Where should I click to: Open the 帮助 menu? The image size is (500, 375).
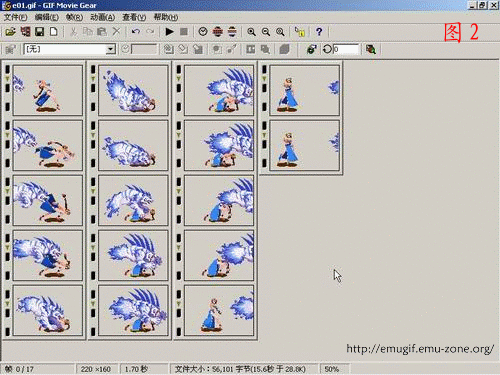tap(166, 17)
